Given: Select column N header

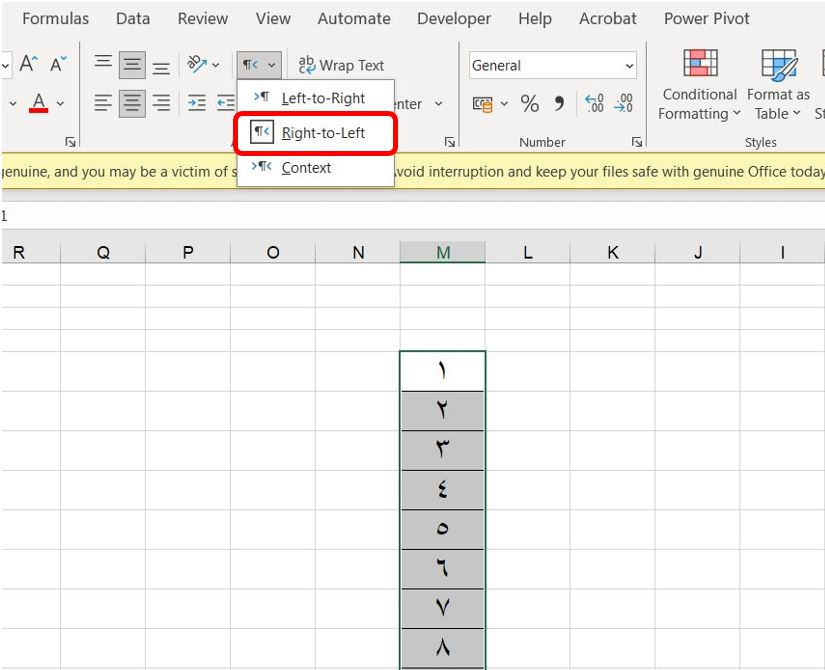Looking at the screenshot, I should coord(358,252).
